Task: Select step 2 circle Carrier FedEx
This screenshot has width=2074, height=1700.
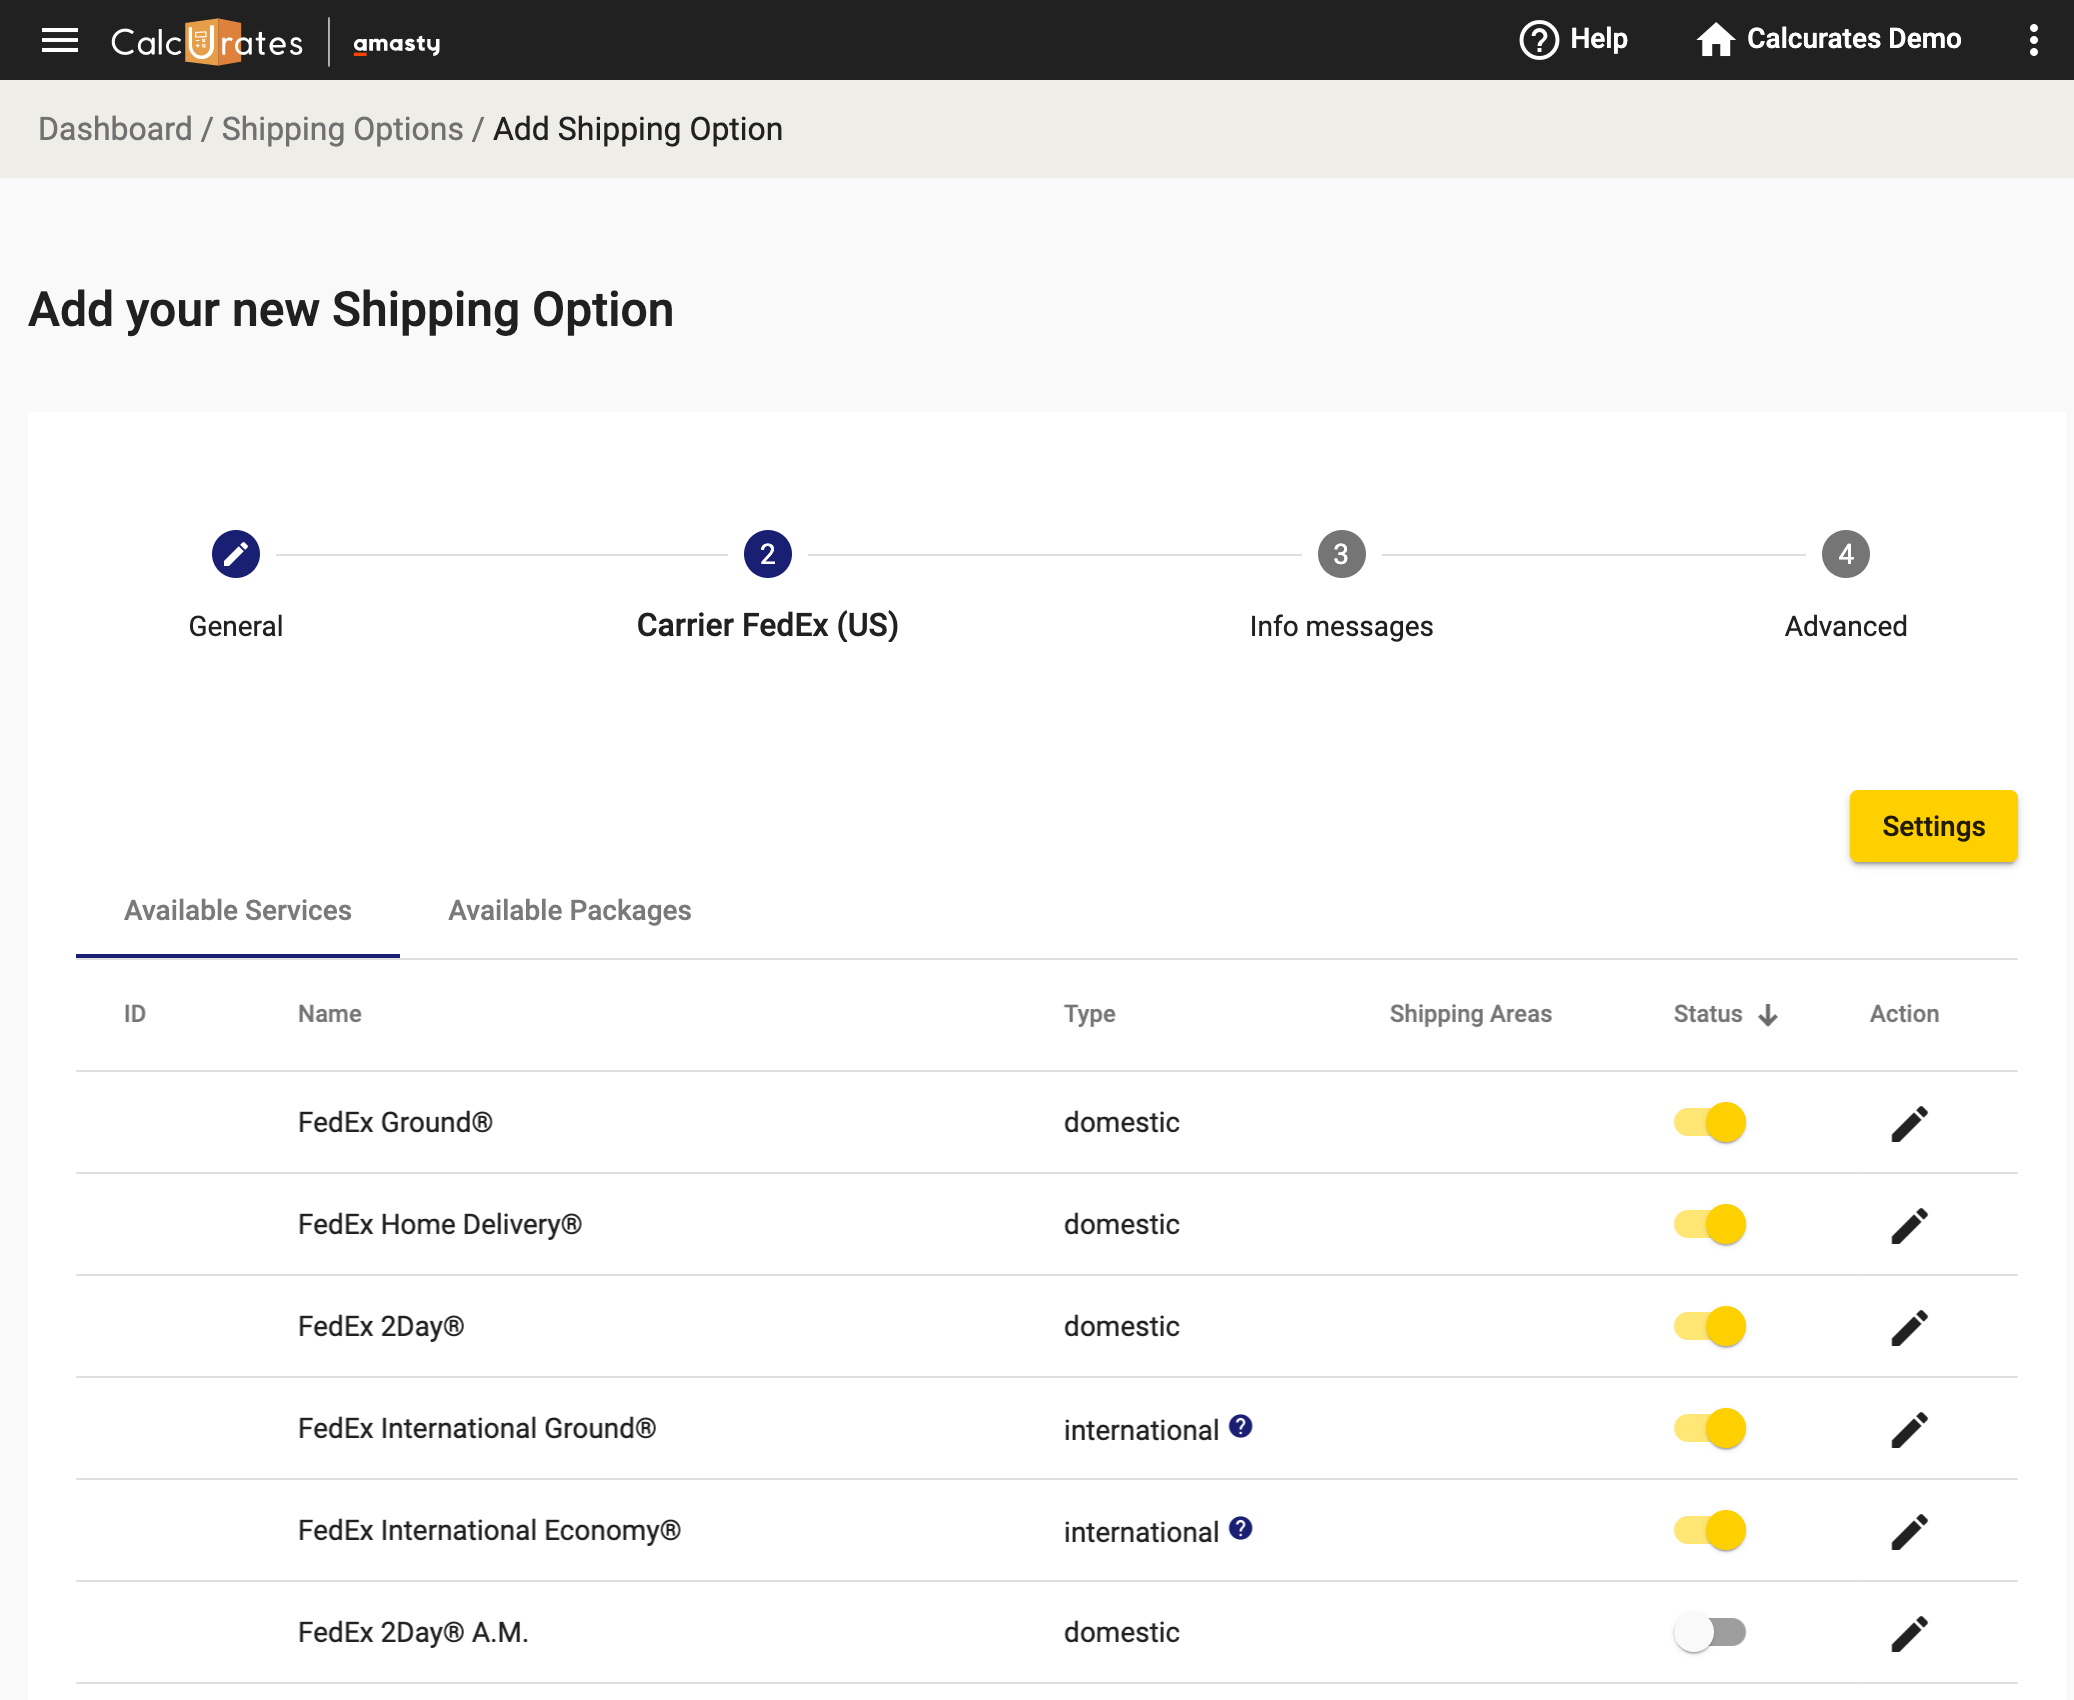Action: (x=768, y=554)
